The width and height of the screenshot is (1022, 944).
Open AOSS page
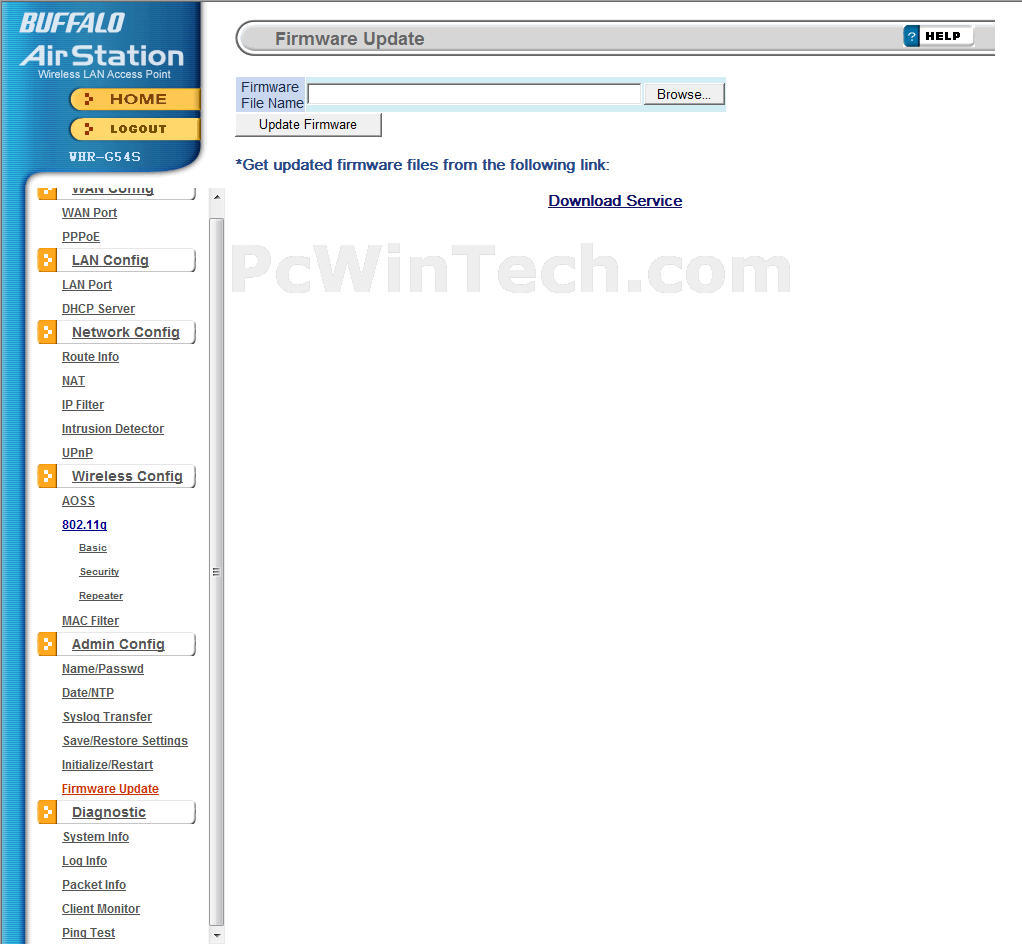click(x=78, y=501)
